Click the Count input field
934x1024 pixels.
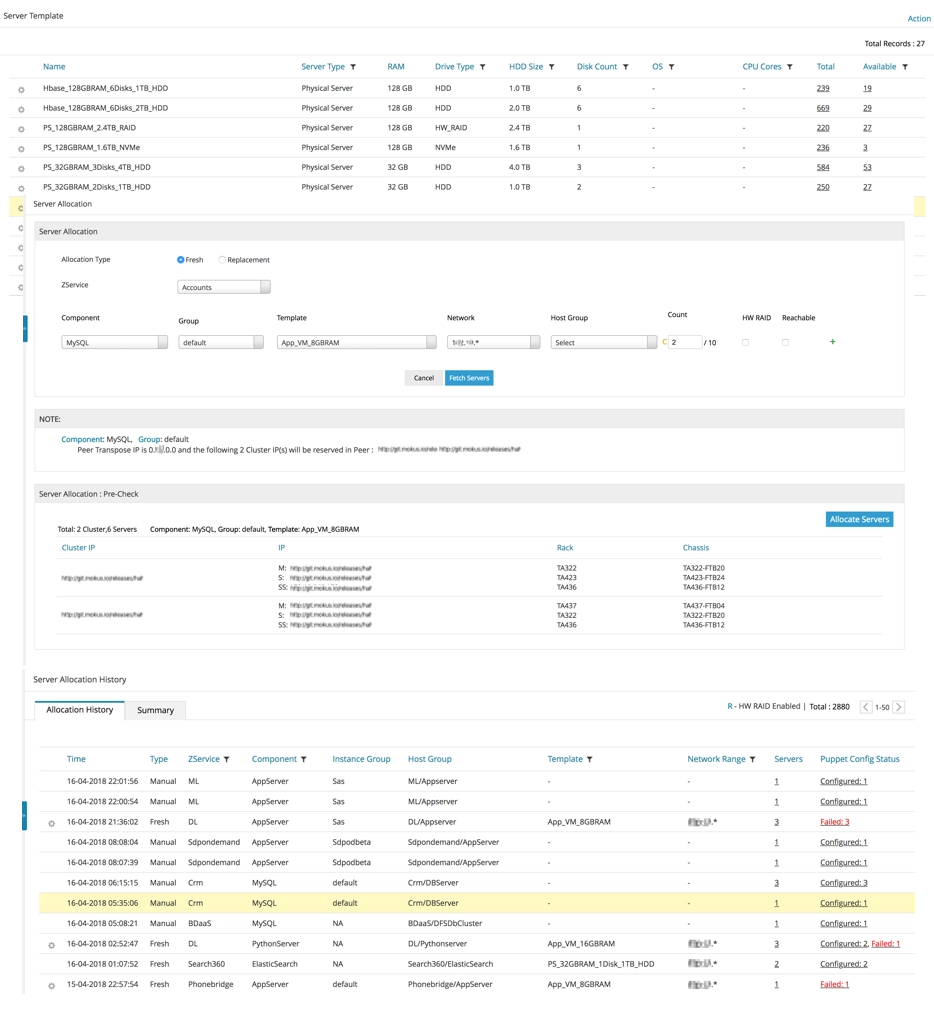(x=685, y=343)
